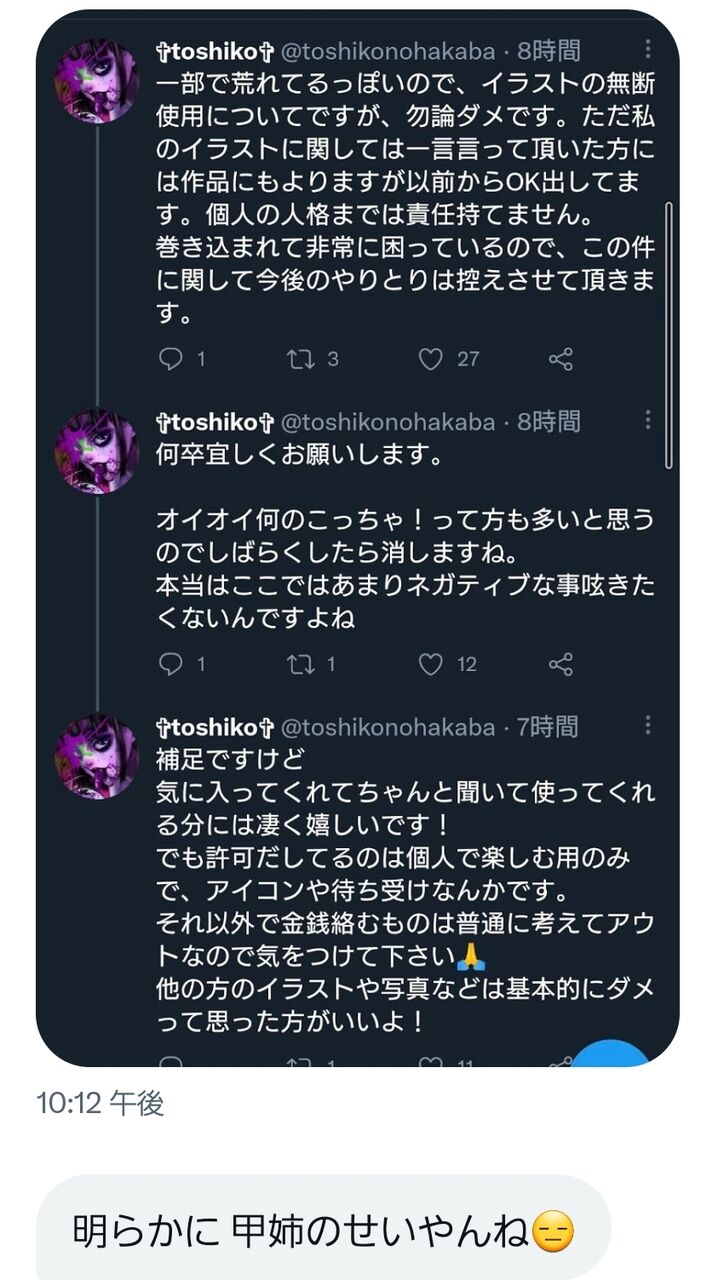
Task: Click the 7時間 timestamp on third tweet
Action: click(x=548, y=727)
